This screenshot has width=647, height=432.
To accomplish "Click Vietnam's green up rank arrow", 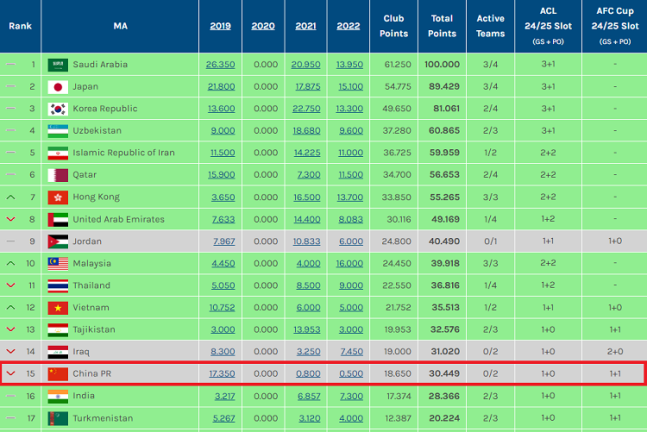I will coord(11,307).
